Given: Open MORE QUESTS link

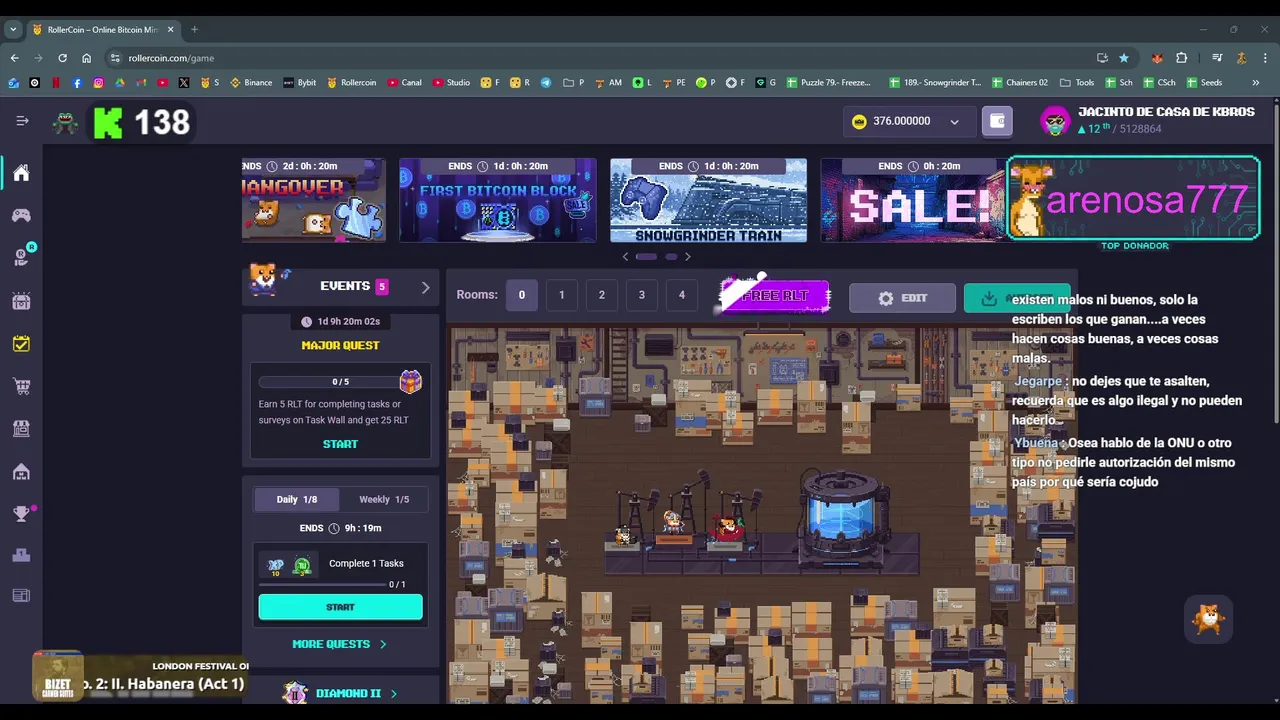Looking at the screenshot, I should click(x=339, y=644).
